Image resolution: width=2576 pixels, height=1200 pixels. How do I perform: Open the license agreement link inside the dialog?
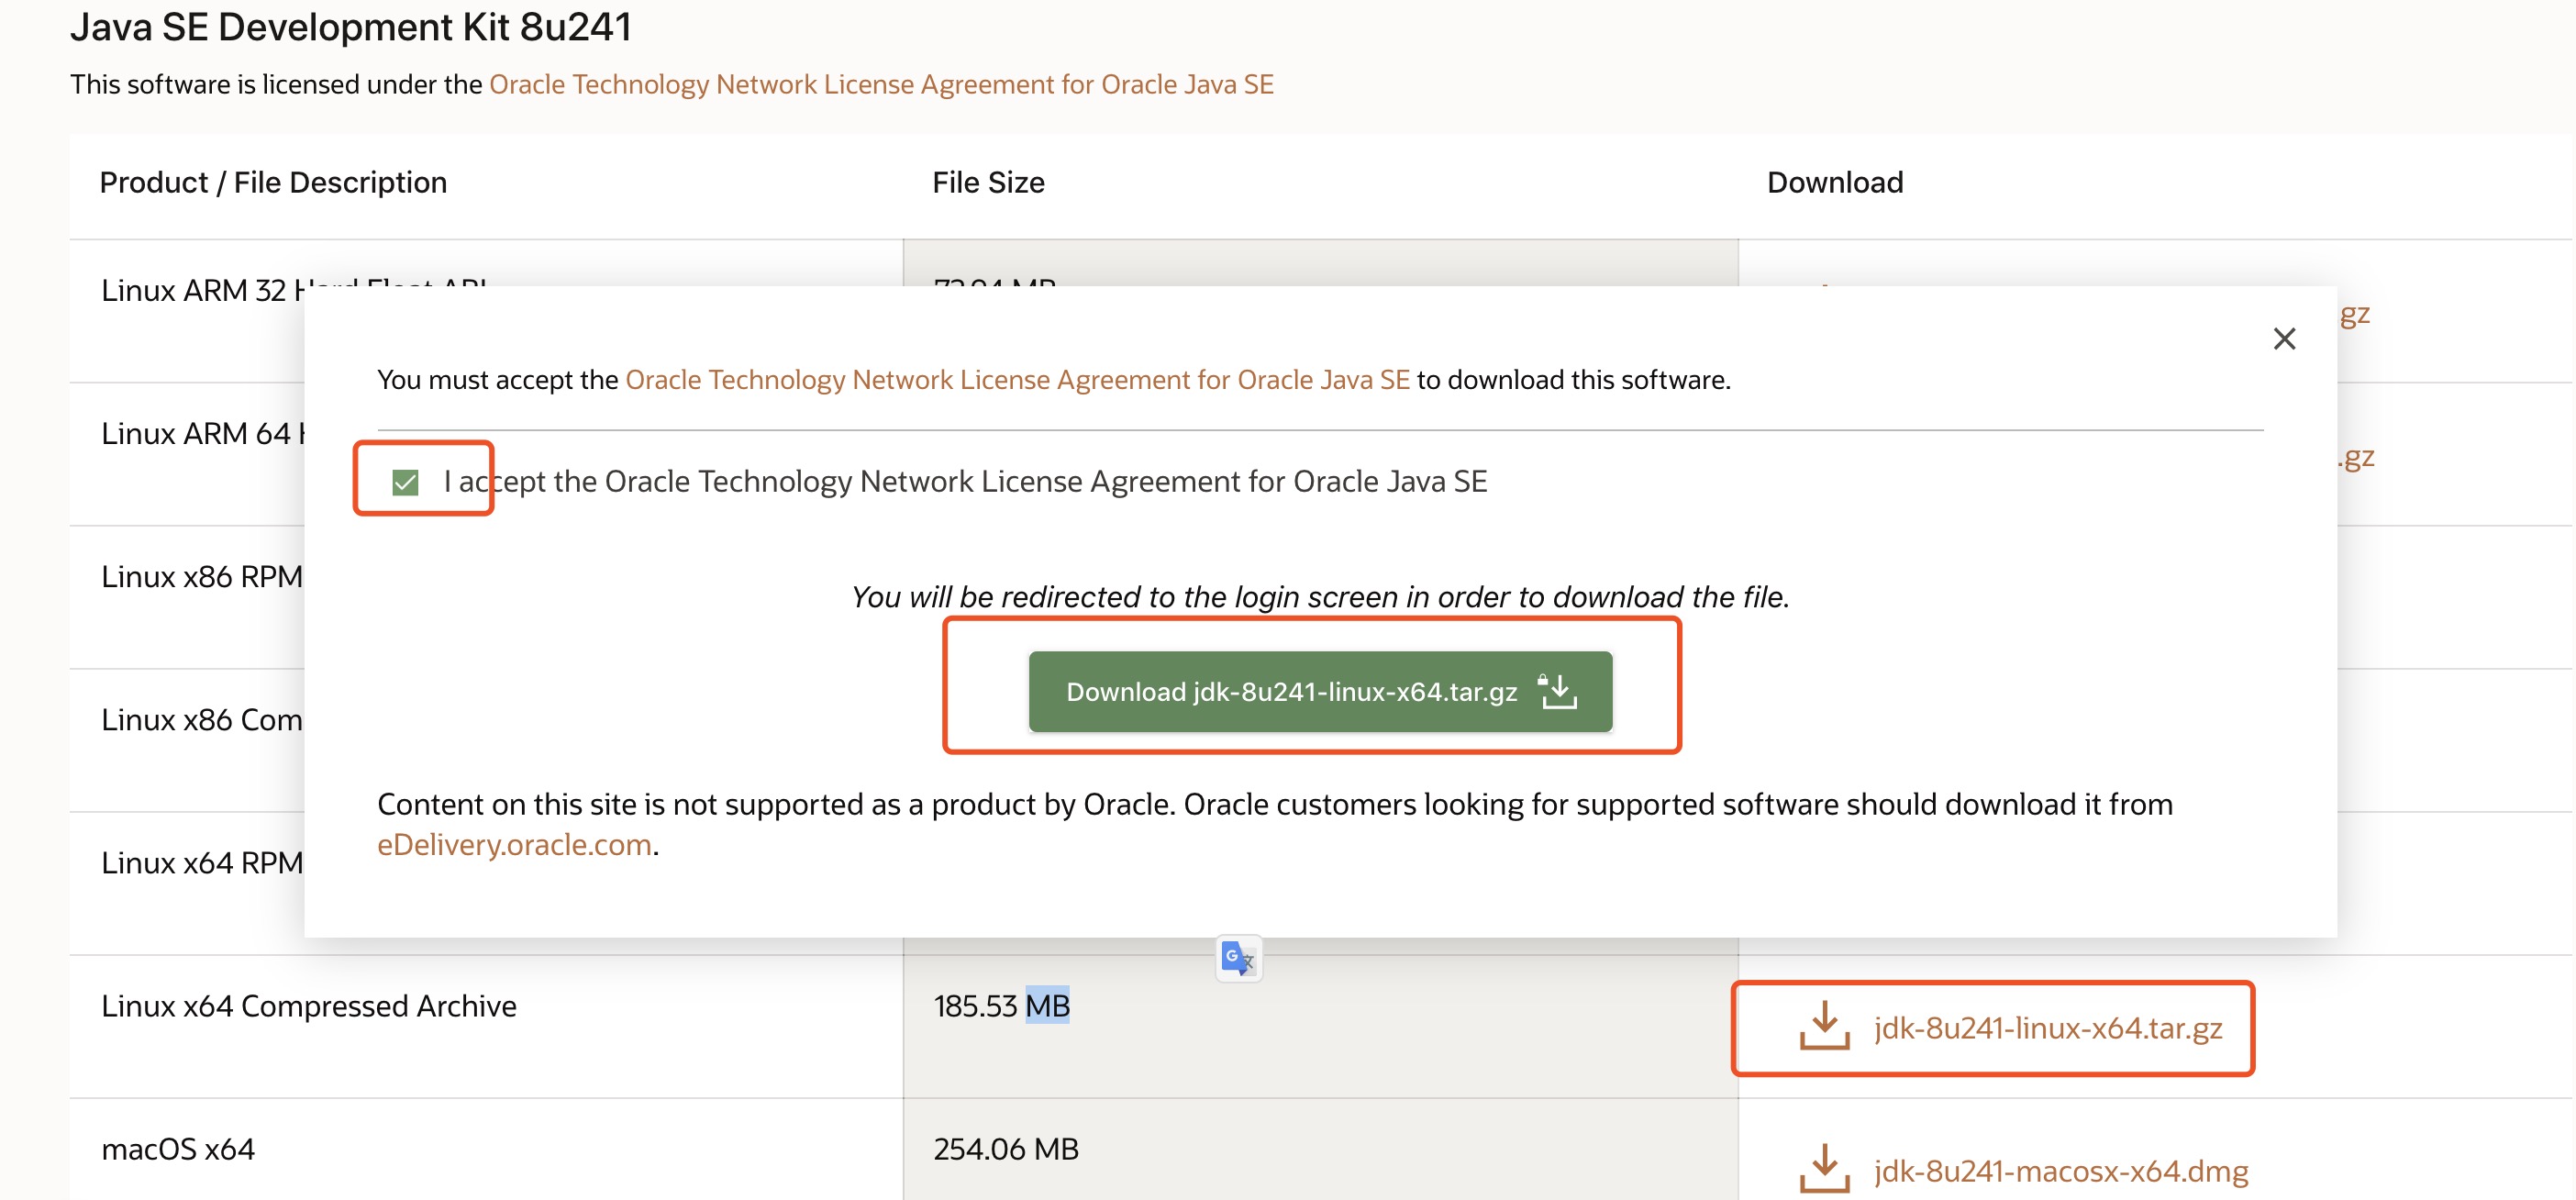pyautogui.click(x=1018, y=379)
